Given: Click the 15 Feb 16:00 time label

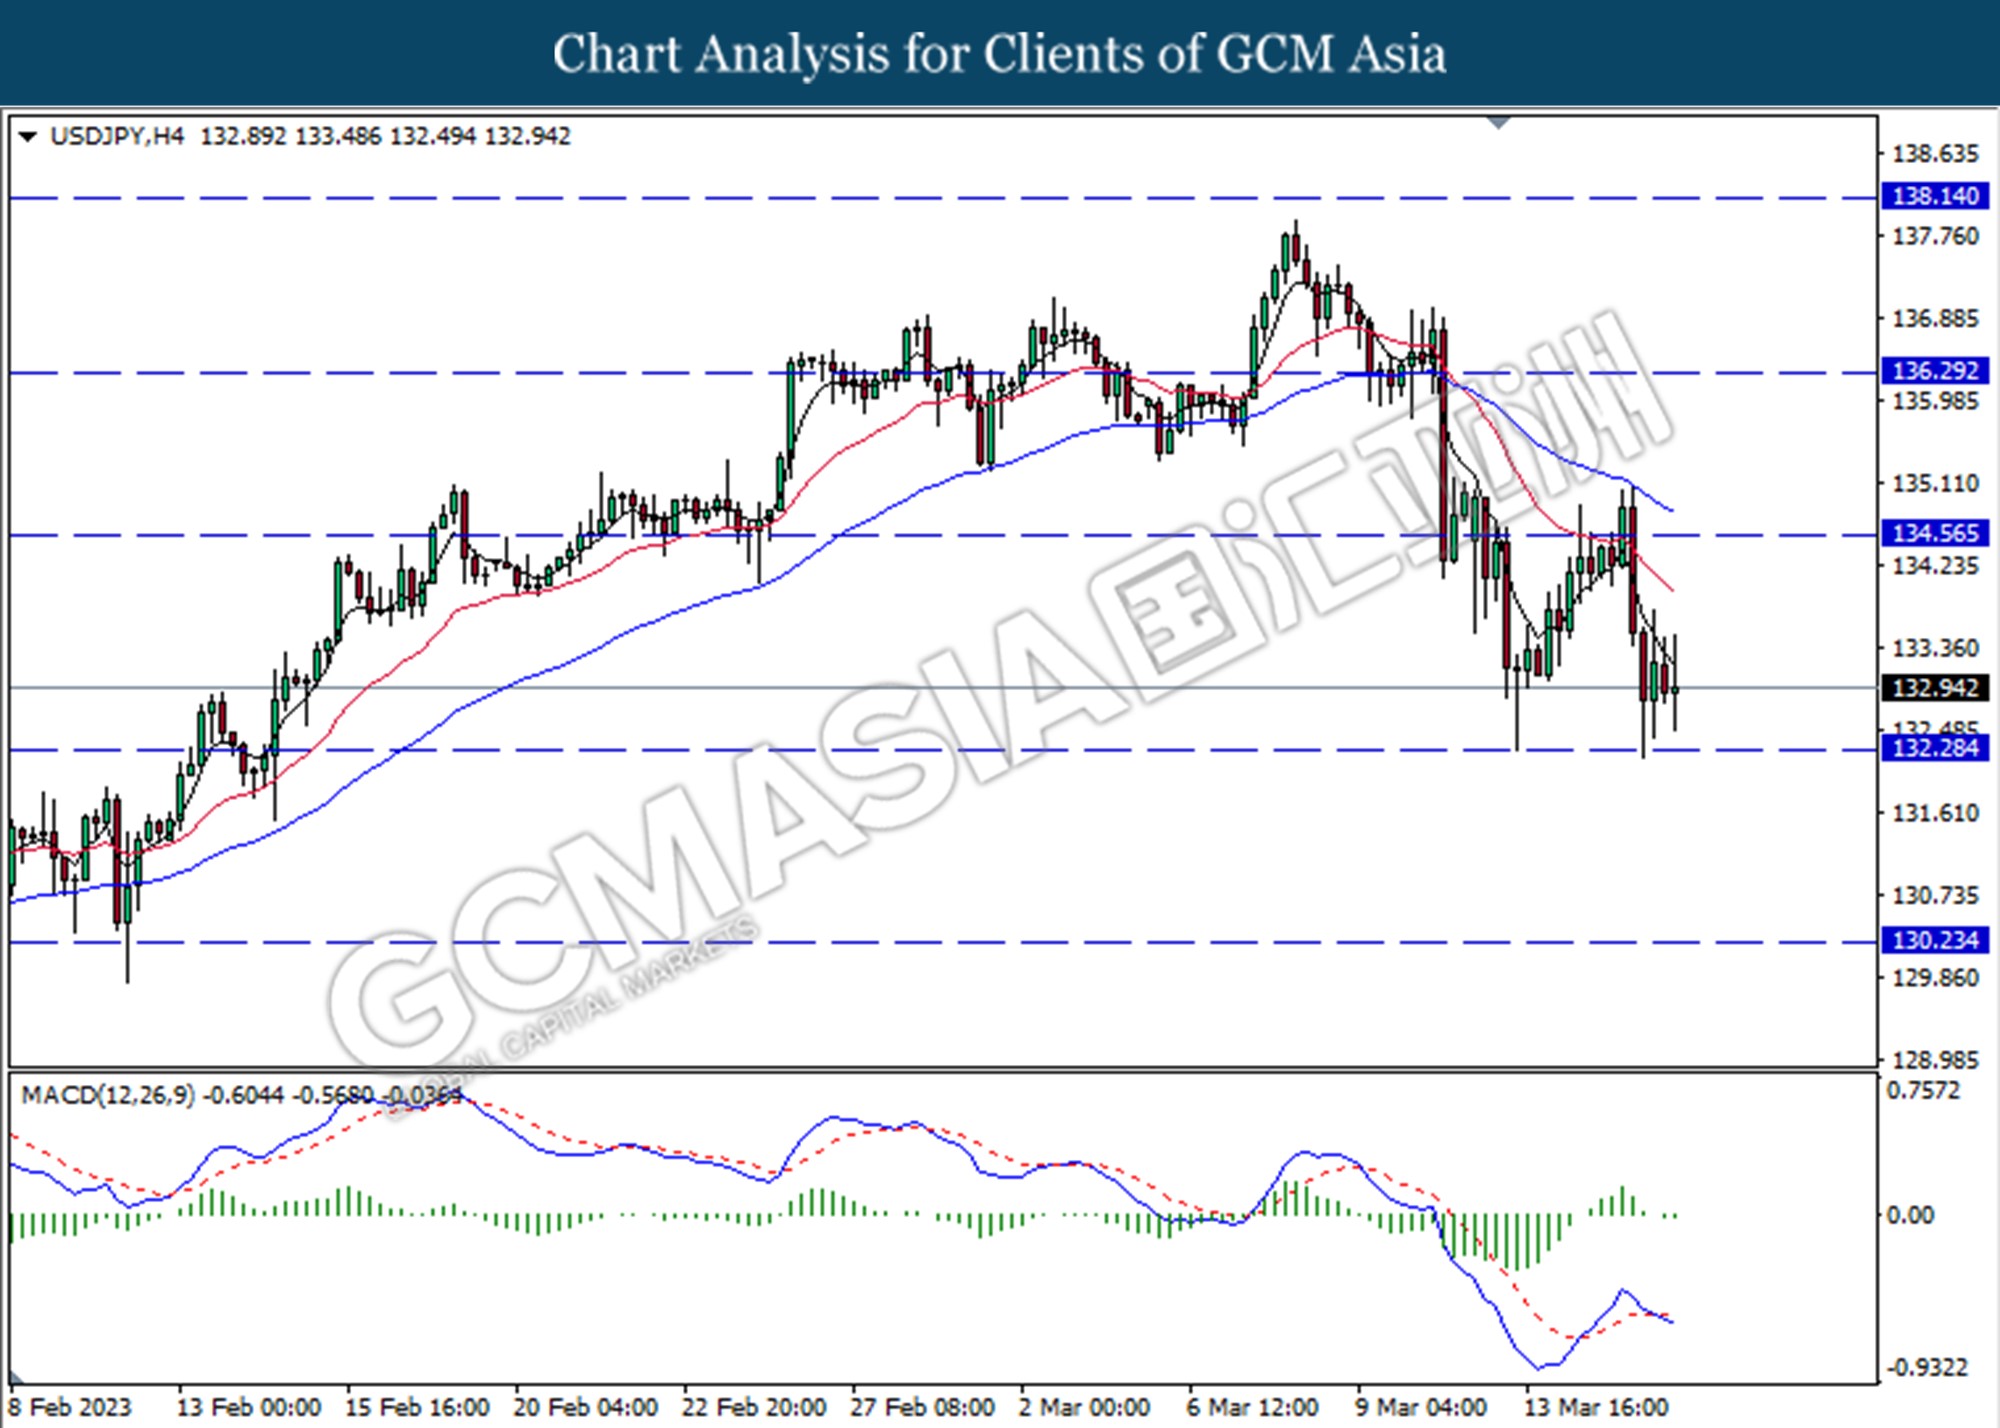Looking at the screenshot, I should click(x=418, y=1407).
